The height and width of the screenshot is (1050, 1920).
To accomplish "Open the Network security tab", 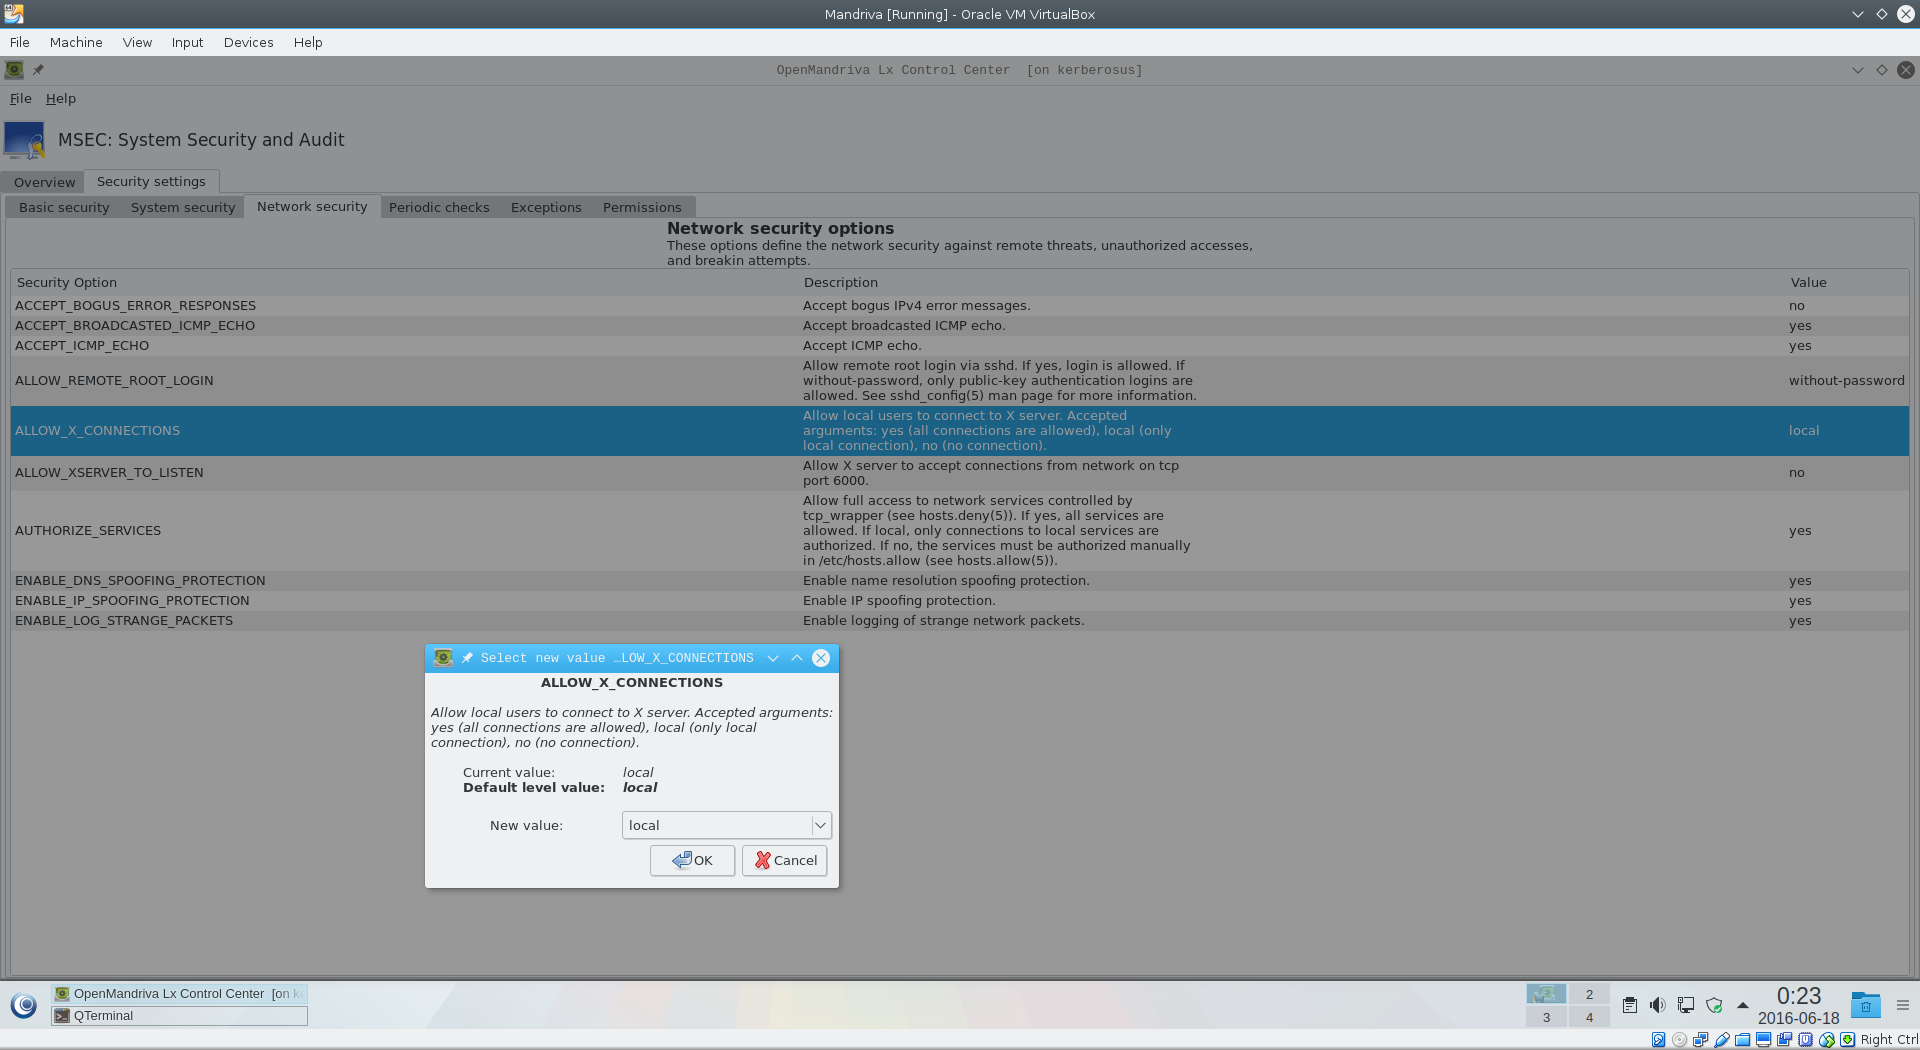I will 312,206.
